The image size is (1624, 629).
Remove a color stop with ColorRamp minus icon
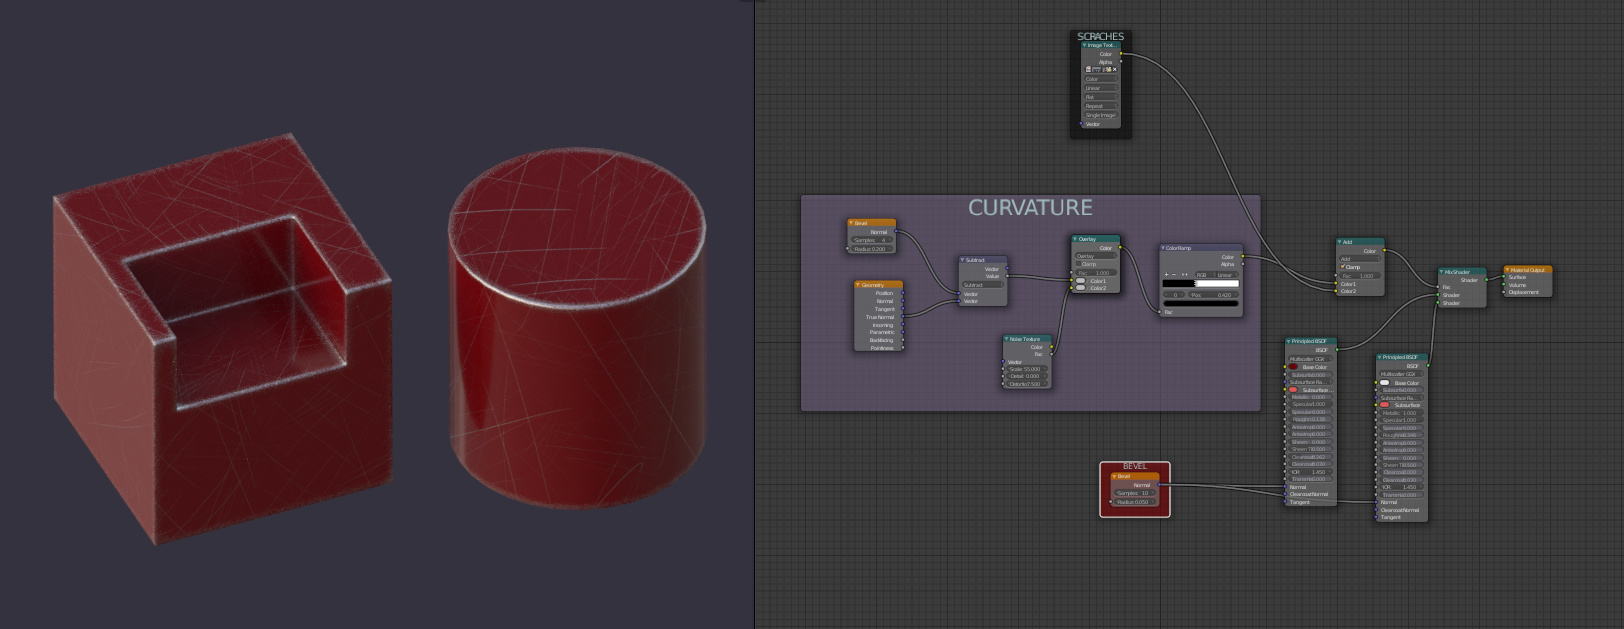point(1174,274)
